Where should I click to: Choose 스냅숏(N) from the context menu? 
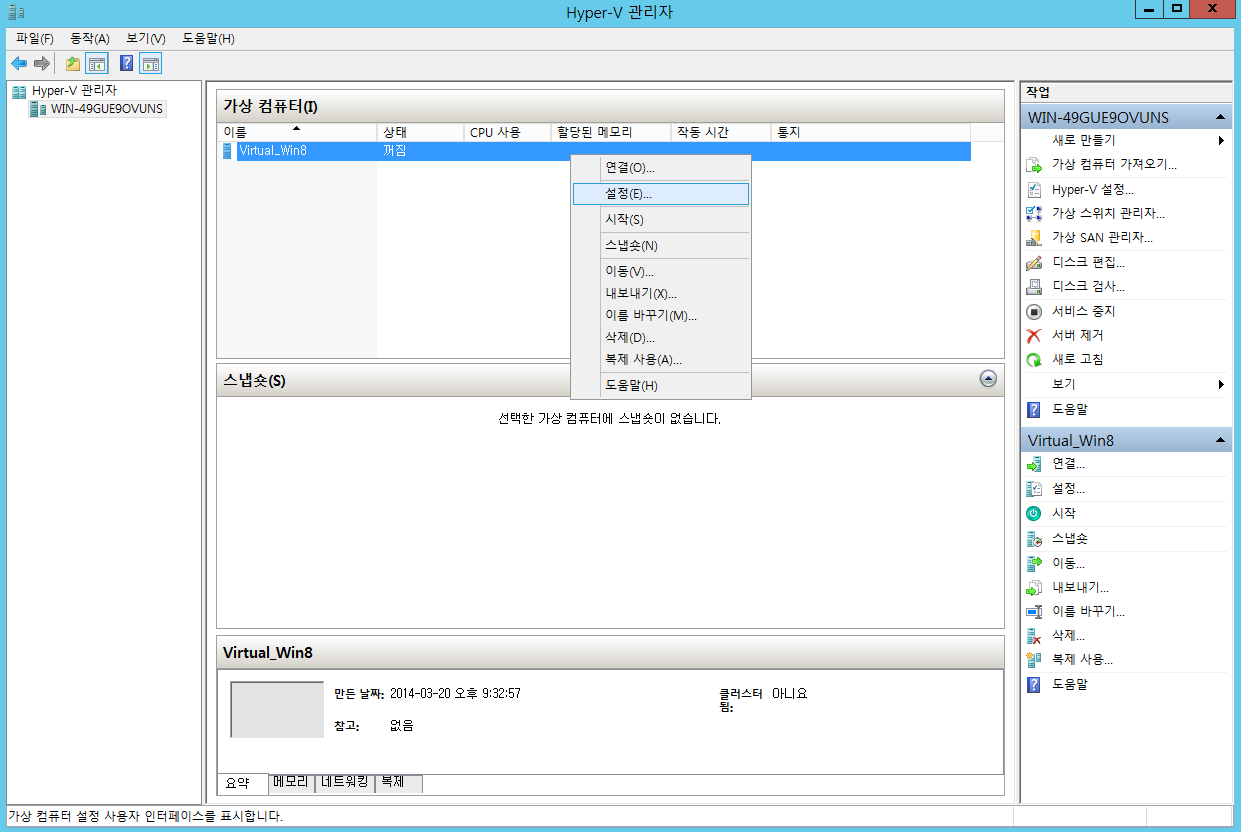[x=660, y=246]
